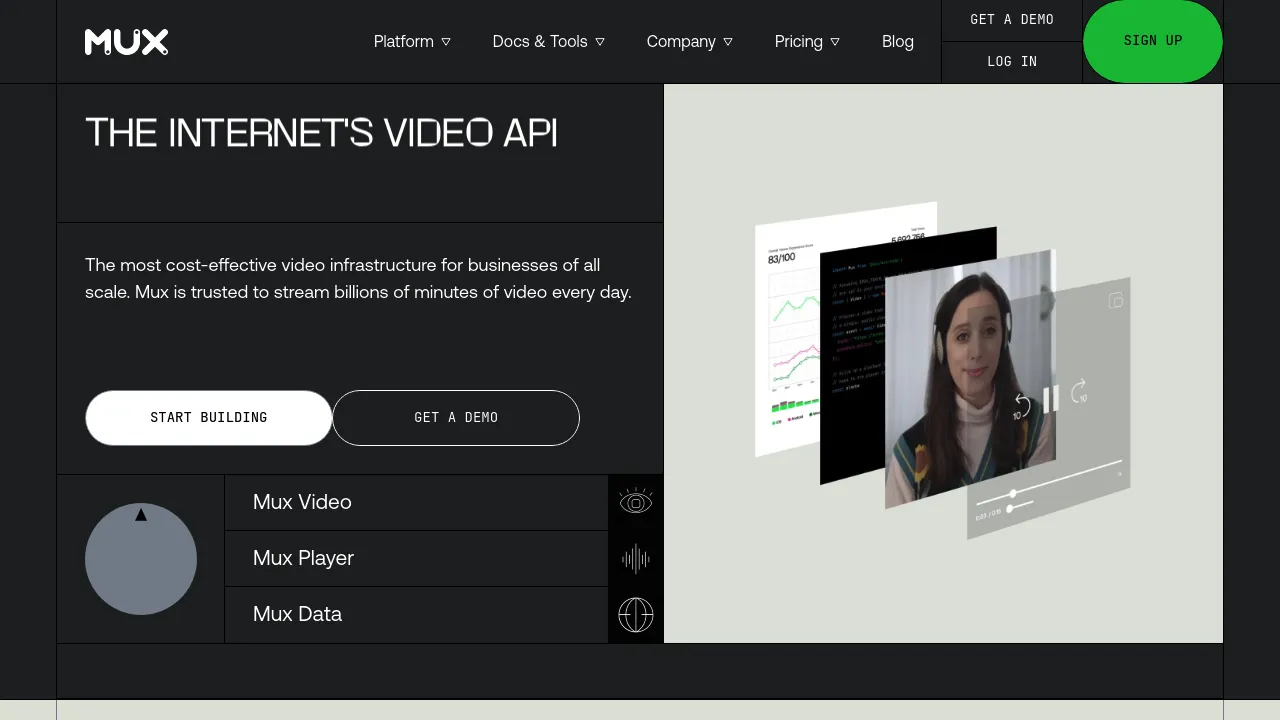
Task: Click the video progress slider
Action: (1049, 483)
